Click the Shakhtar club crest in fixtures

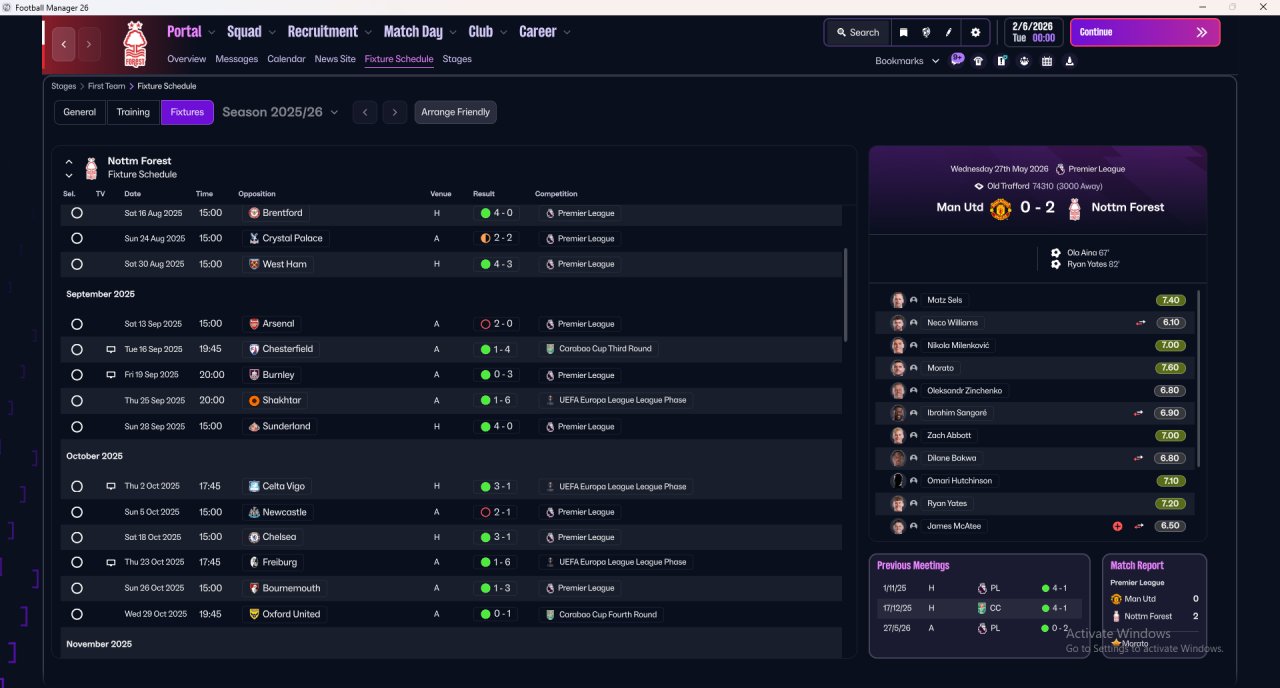click(x=254, y=400)
